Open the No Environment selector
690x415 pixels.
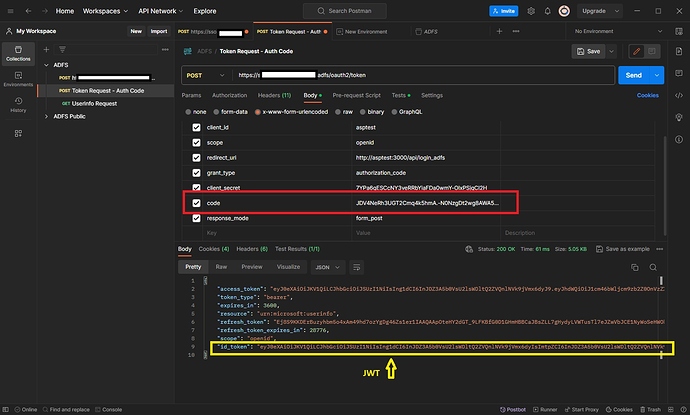(x=618, y=31)
